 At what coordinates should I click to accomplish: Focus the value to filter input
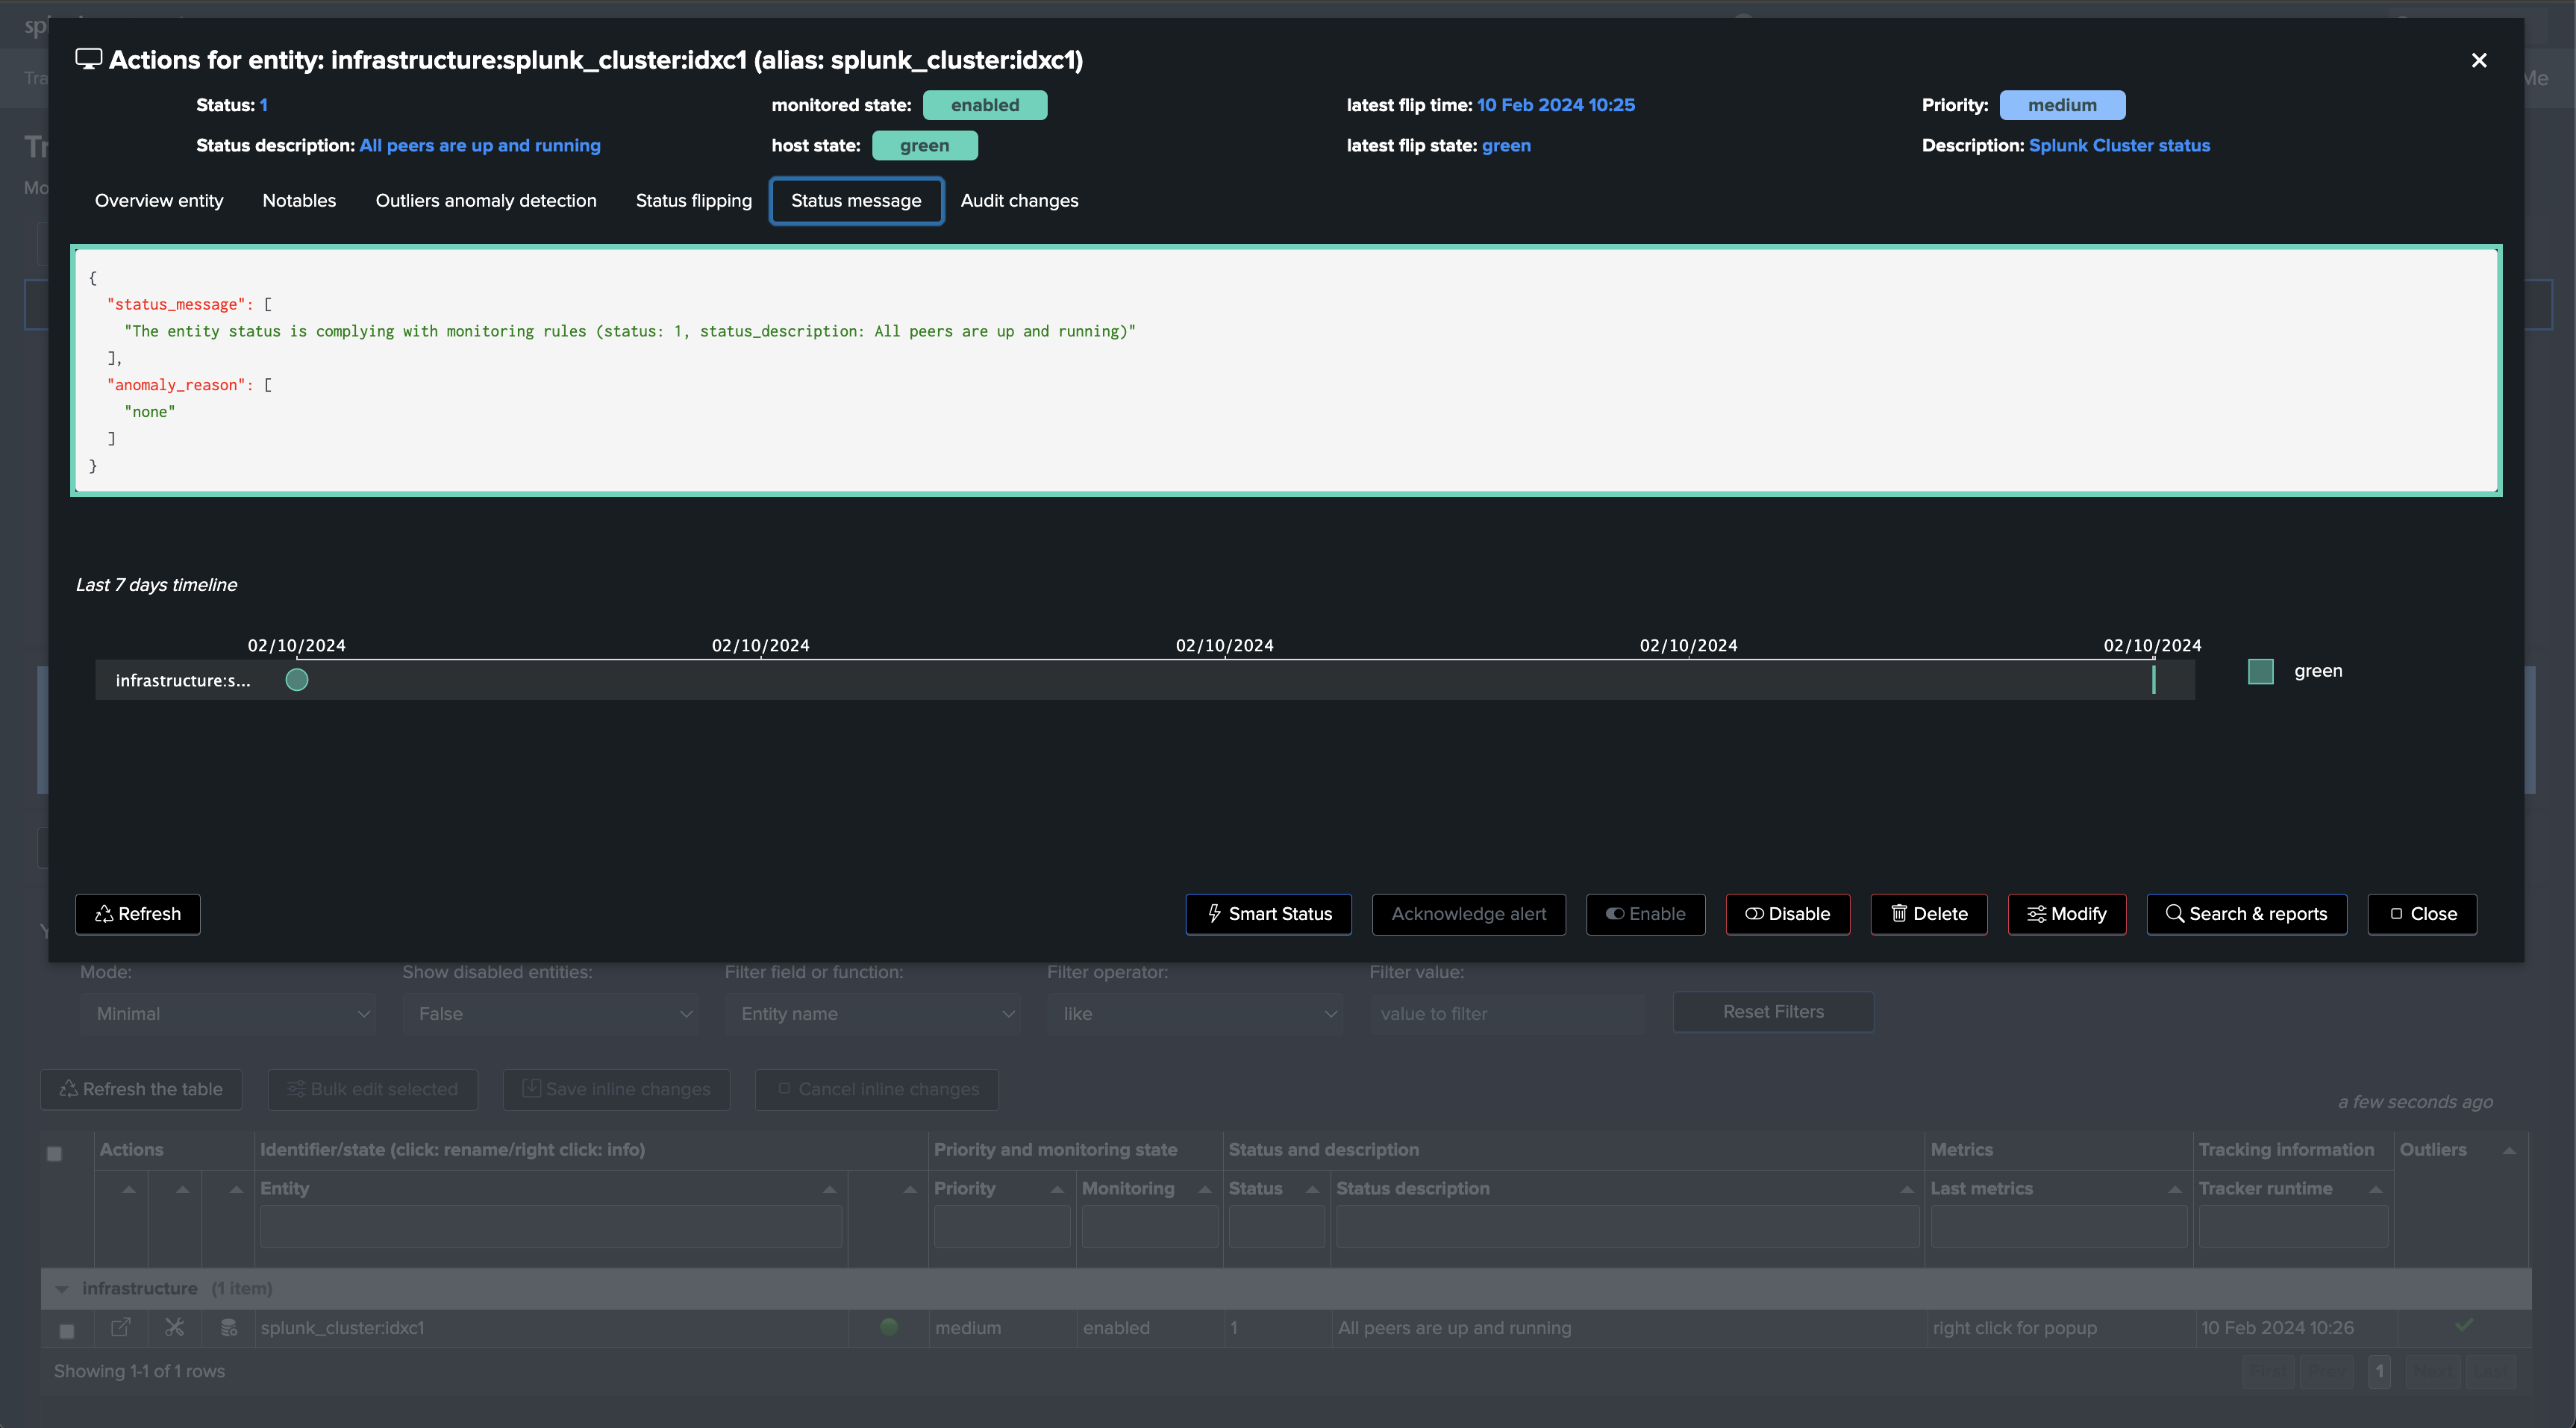click(1507, 1014)
